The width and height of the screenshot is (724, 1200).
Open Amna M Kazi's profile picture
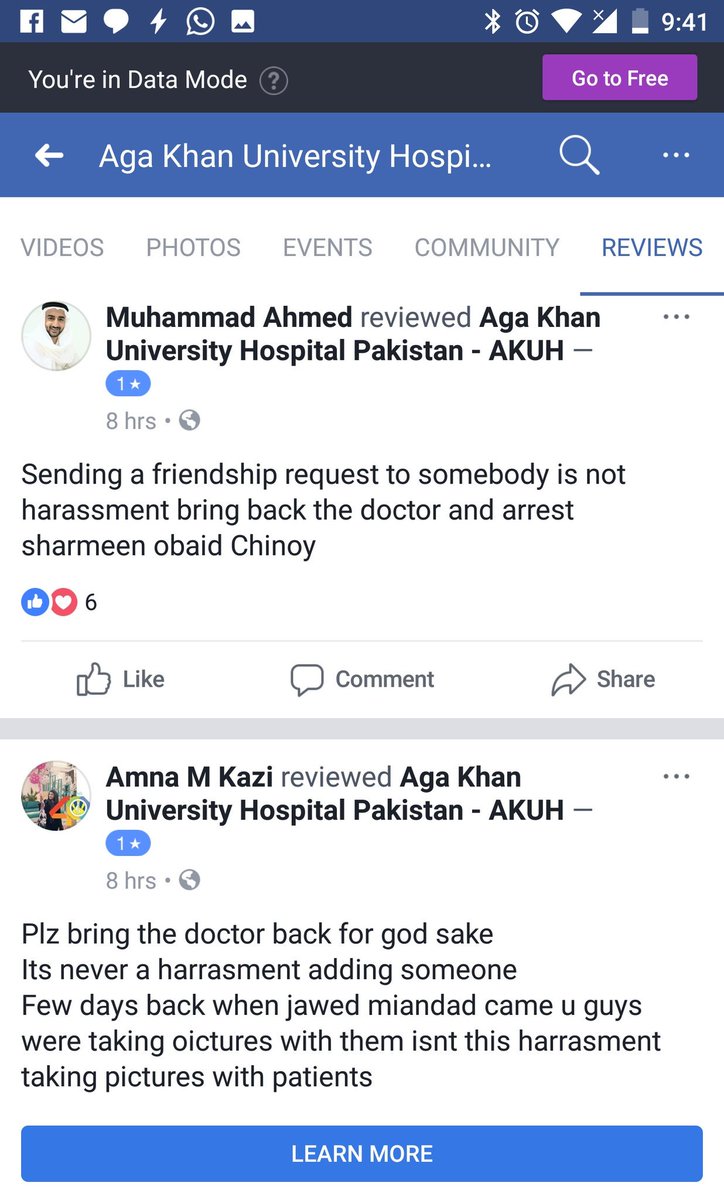[x=56, y=796]
